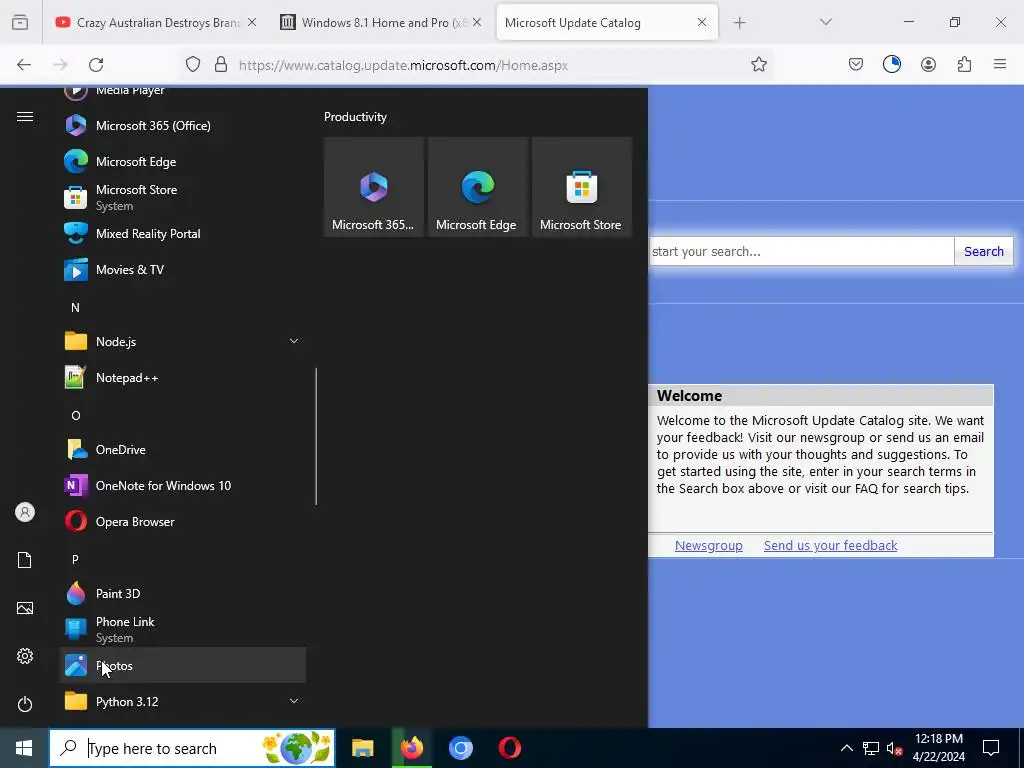This screenshot has height=768, width=1024.
Task: Open the taskbar clock and date
Action: (938, 748)
